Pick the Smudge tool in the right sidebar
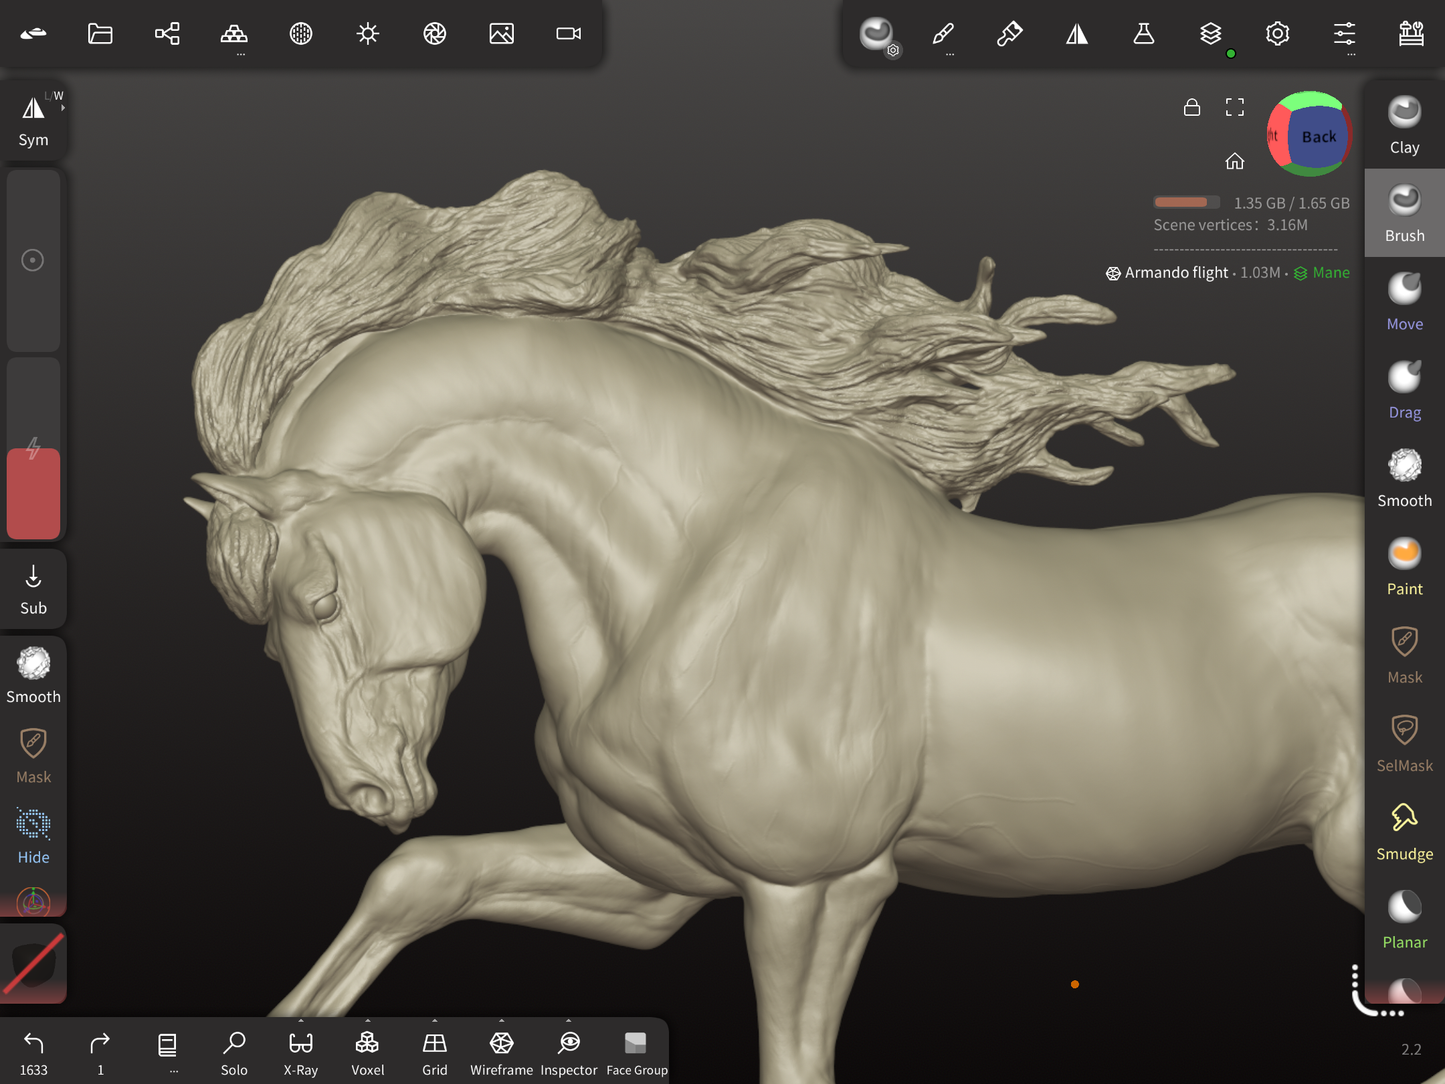Screen dimensions: 1445x1084 (x=1404, y=831)
